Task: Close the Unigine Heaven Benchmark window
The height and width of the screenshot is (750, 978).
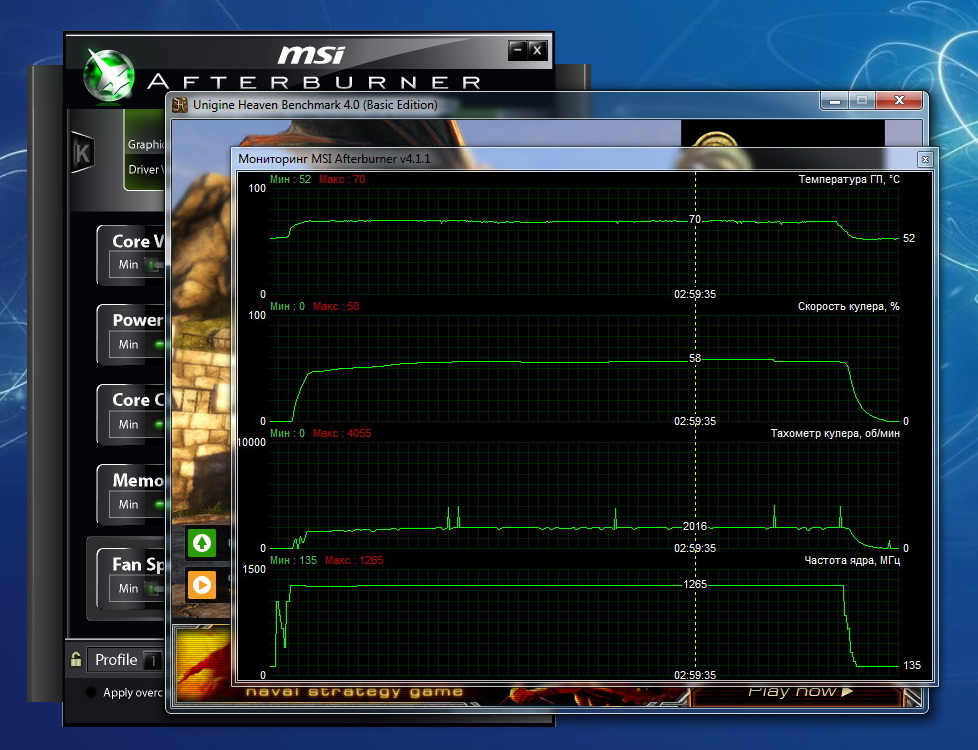Action: 899,100
